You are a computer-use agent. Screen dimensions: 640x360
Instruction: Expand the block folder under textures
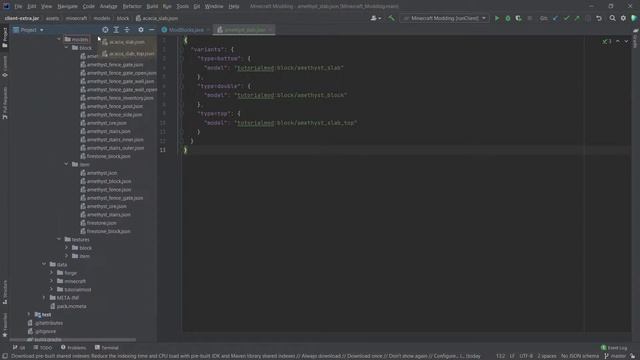coord(66,248)
